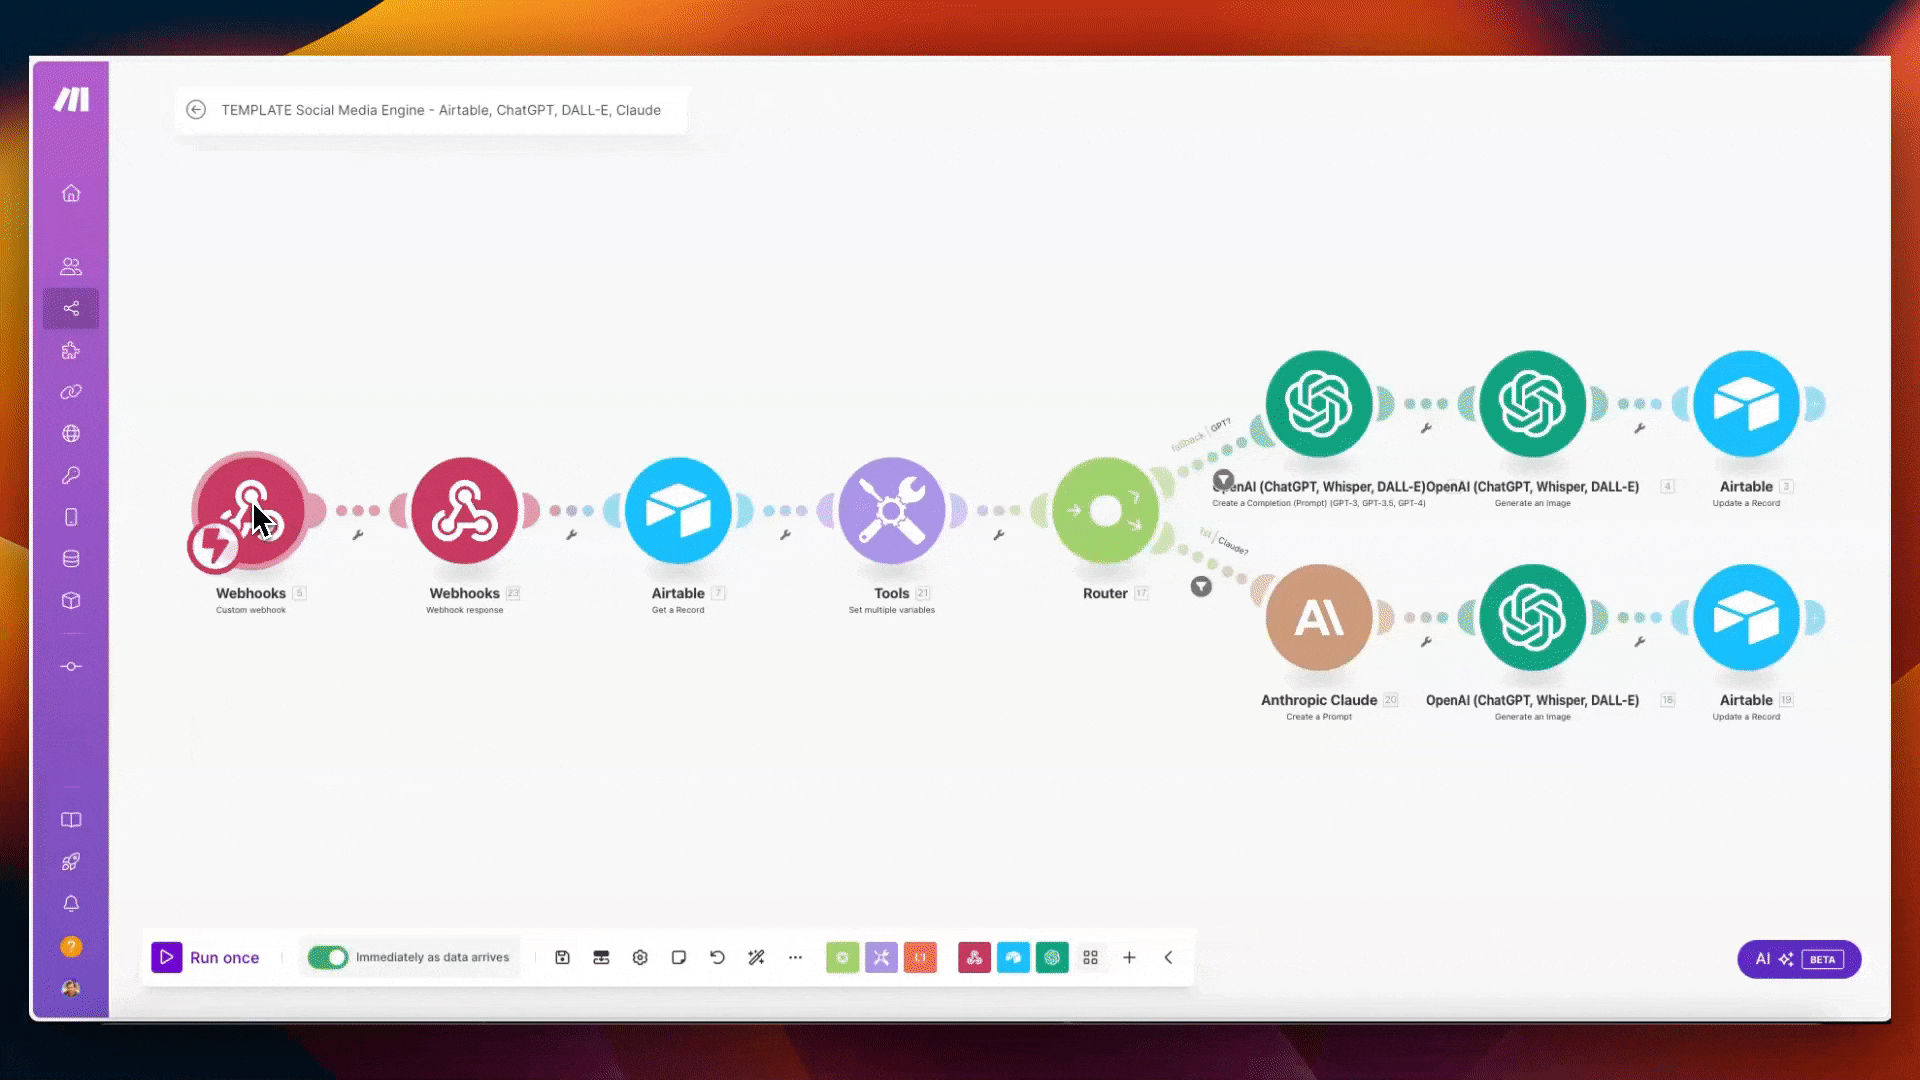The height and width of the screenshot is (1080, 1920).
Task: Open the orange Help question icon
Action: tap(71, 946)
